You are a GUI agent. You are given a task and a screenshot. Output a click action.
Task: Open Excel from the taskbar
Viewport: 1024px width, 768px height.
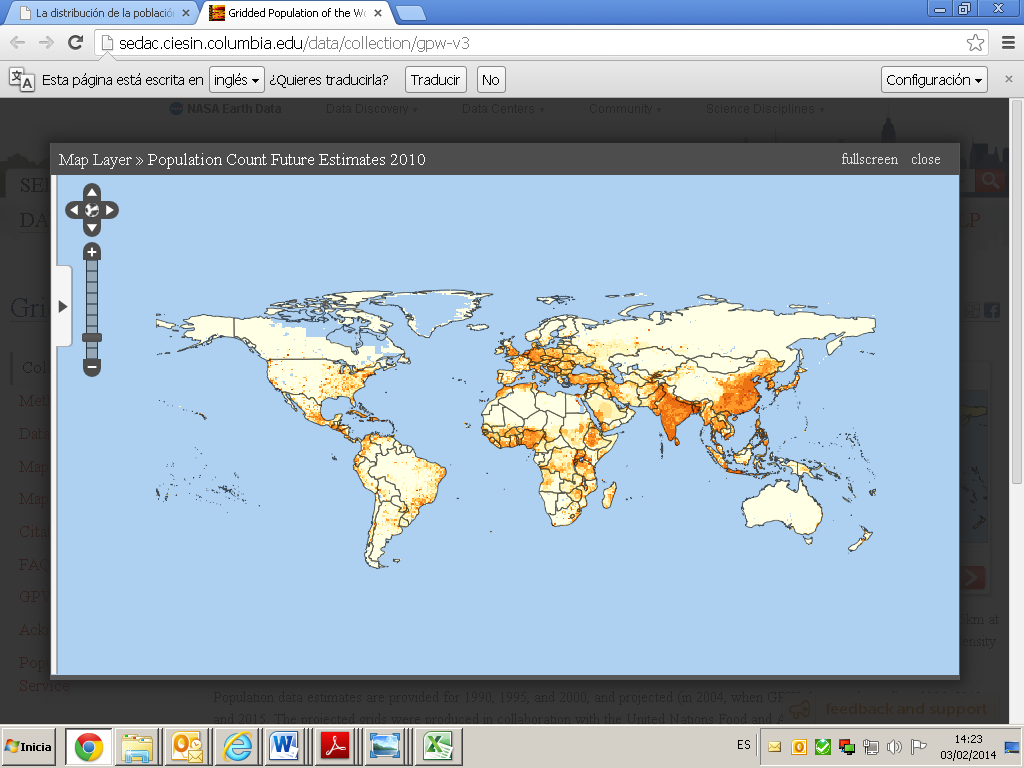(x=437, y=746)
